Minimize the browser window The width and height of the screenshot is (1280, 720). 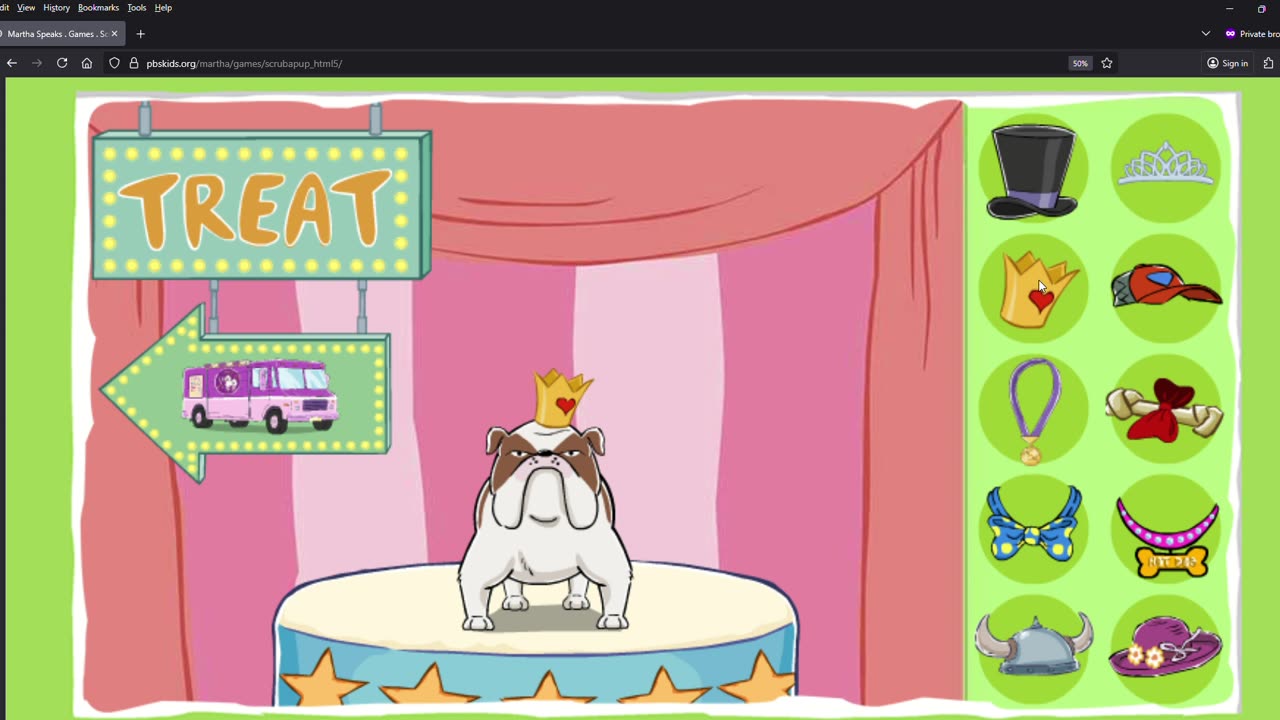pyautogui.click(x=1229, y=8)
